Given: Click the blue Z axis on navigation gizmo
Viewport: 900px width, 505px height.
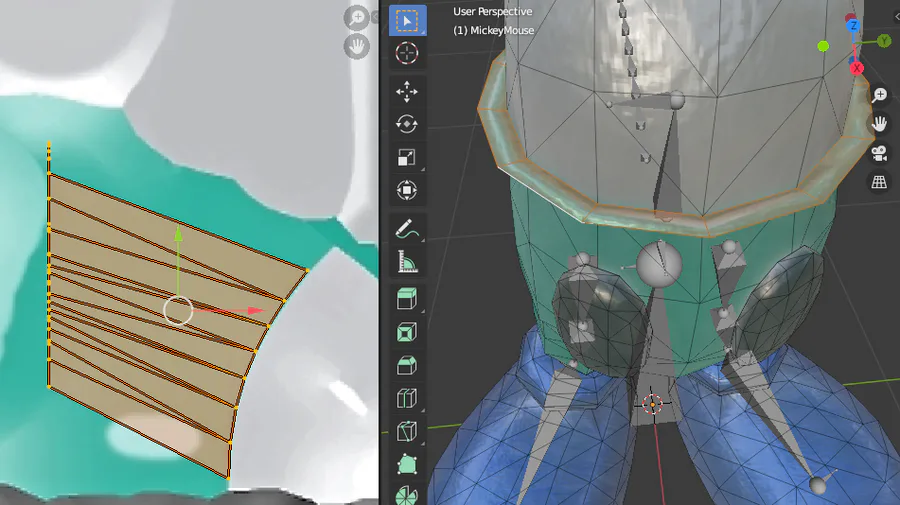Looking at the screenshot, I should pyautogui.click(x=854, y=26).
